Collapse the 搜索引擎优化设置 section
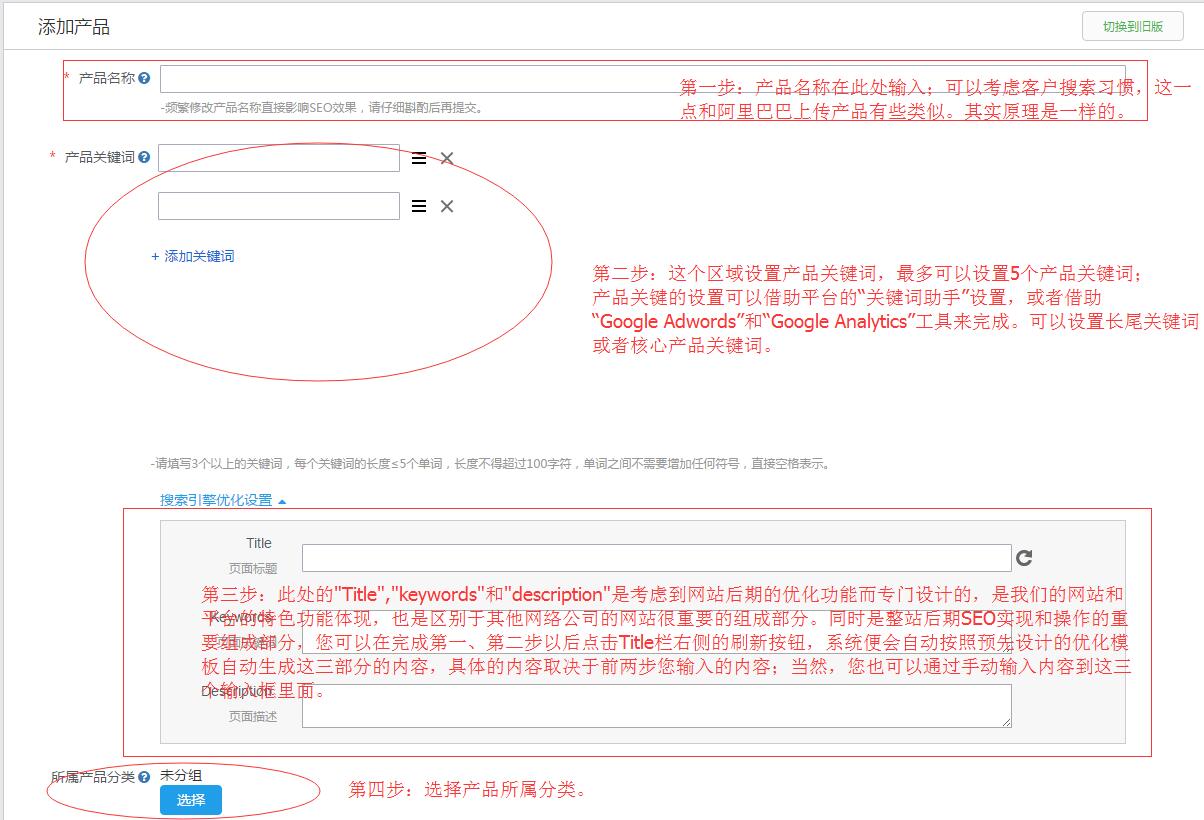The image size is (1204, 820). coord(216,500)
